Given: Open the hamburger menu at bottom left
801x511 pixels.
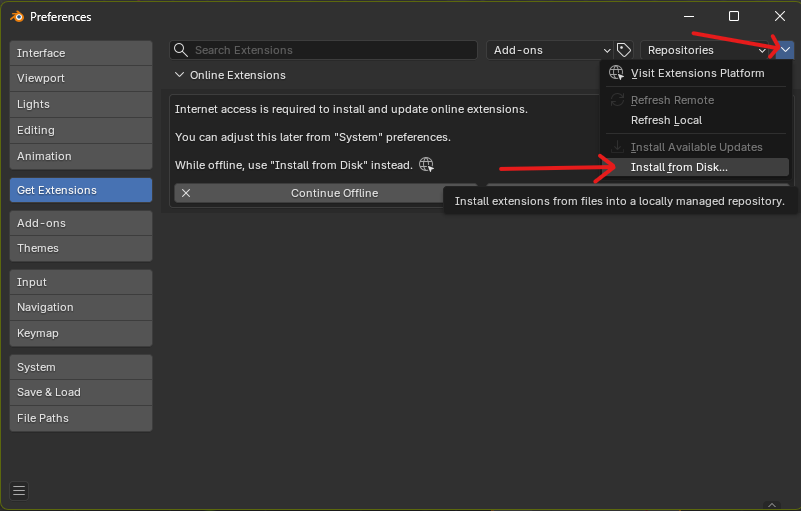Looking at the screenshot, I should coord(19,490).
